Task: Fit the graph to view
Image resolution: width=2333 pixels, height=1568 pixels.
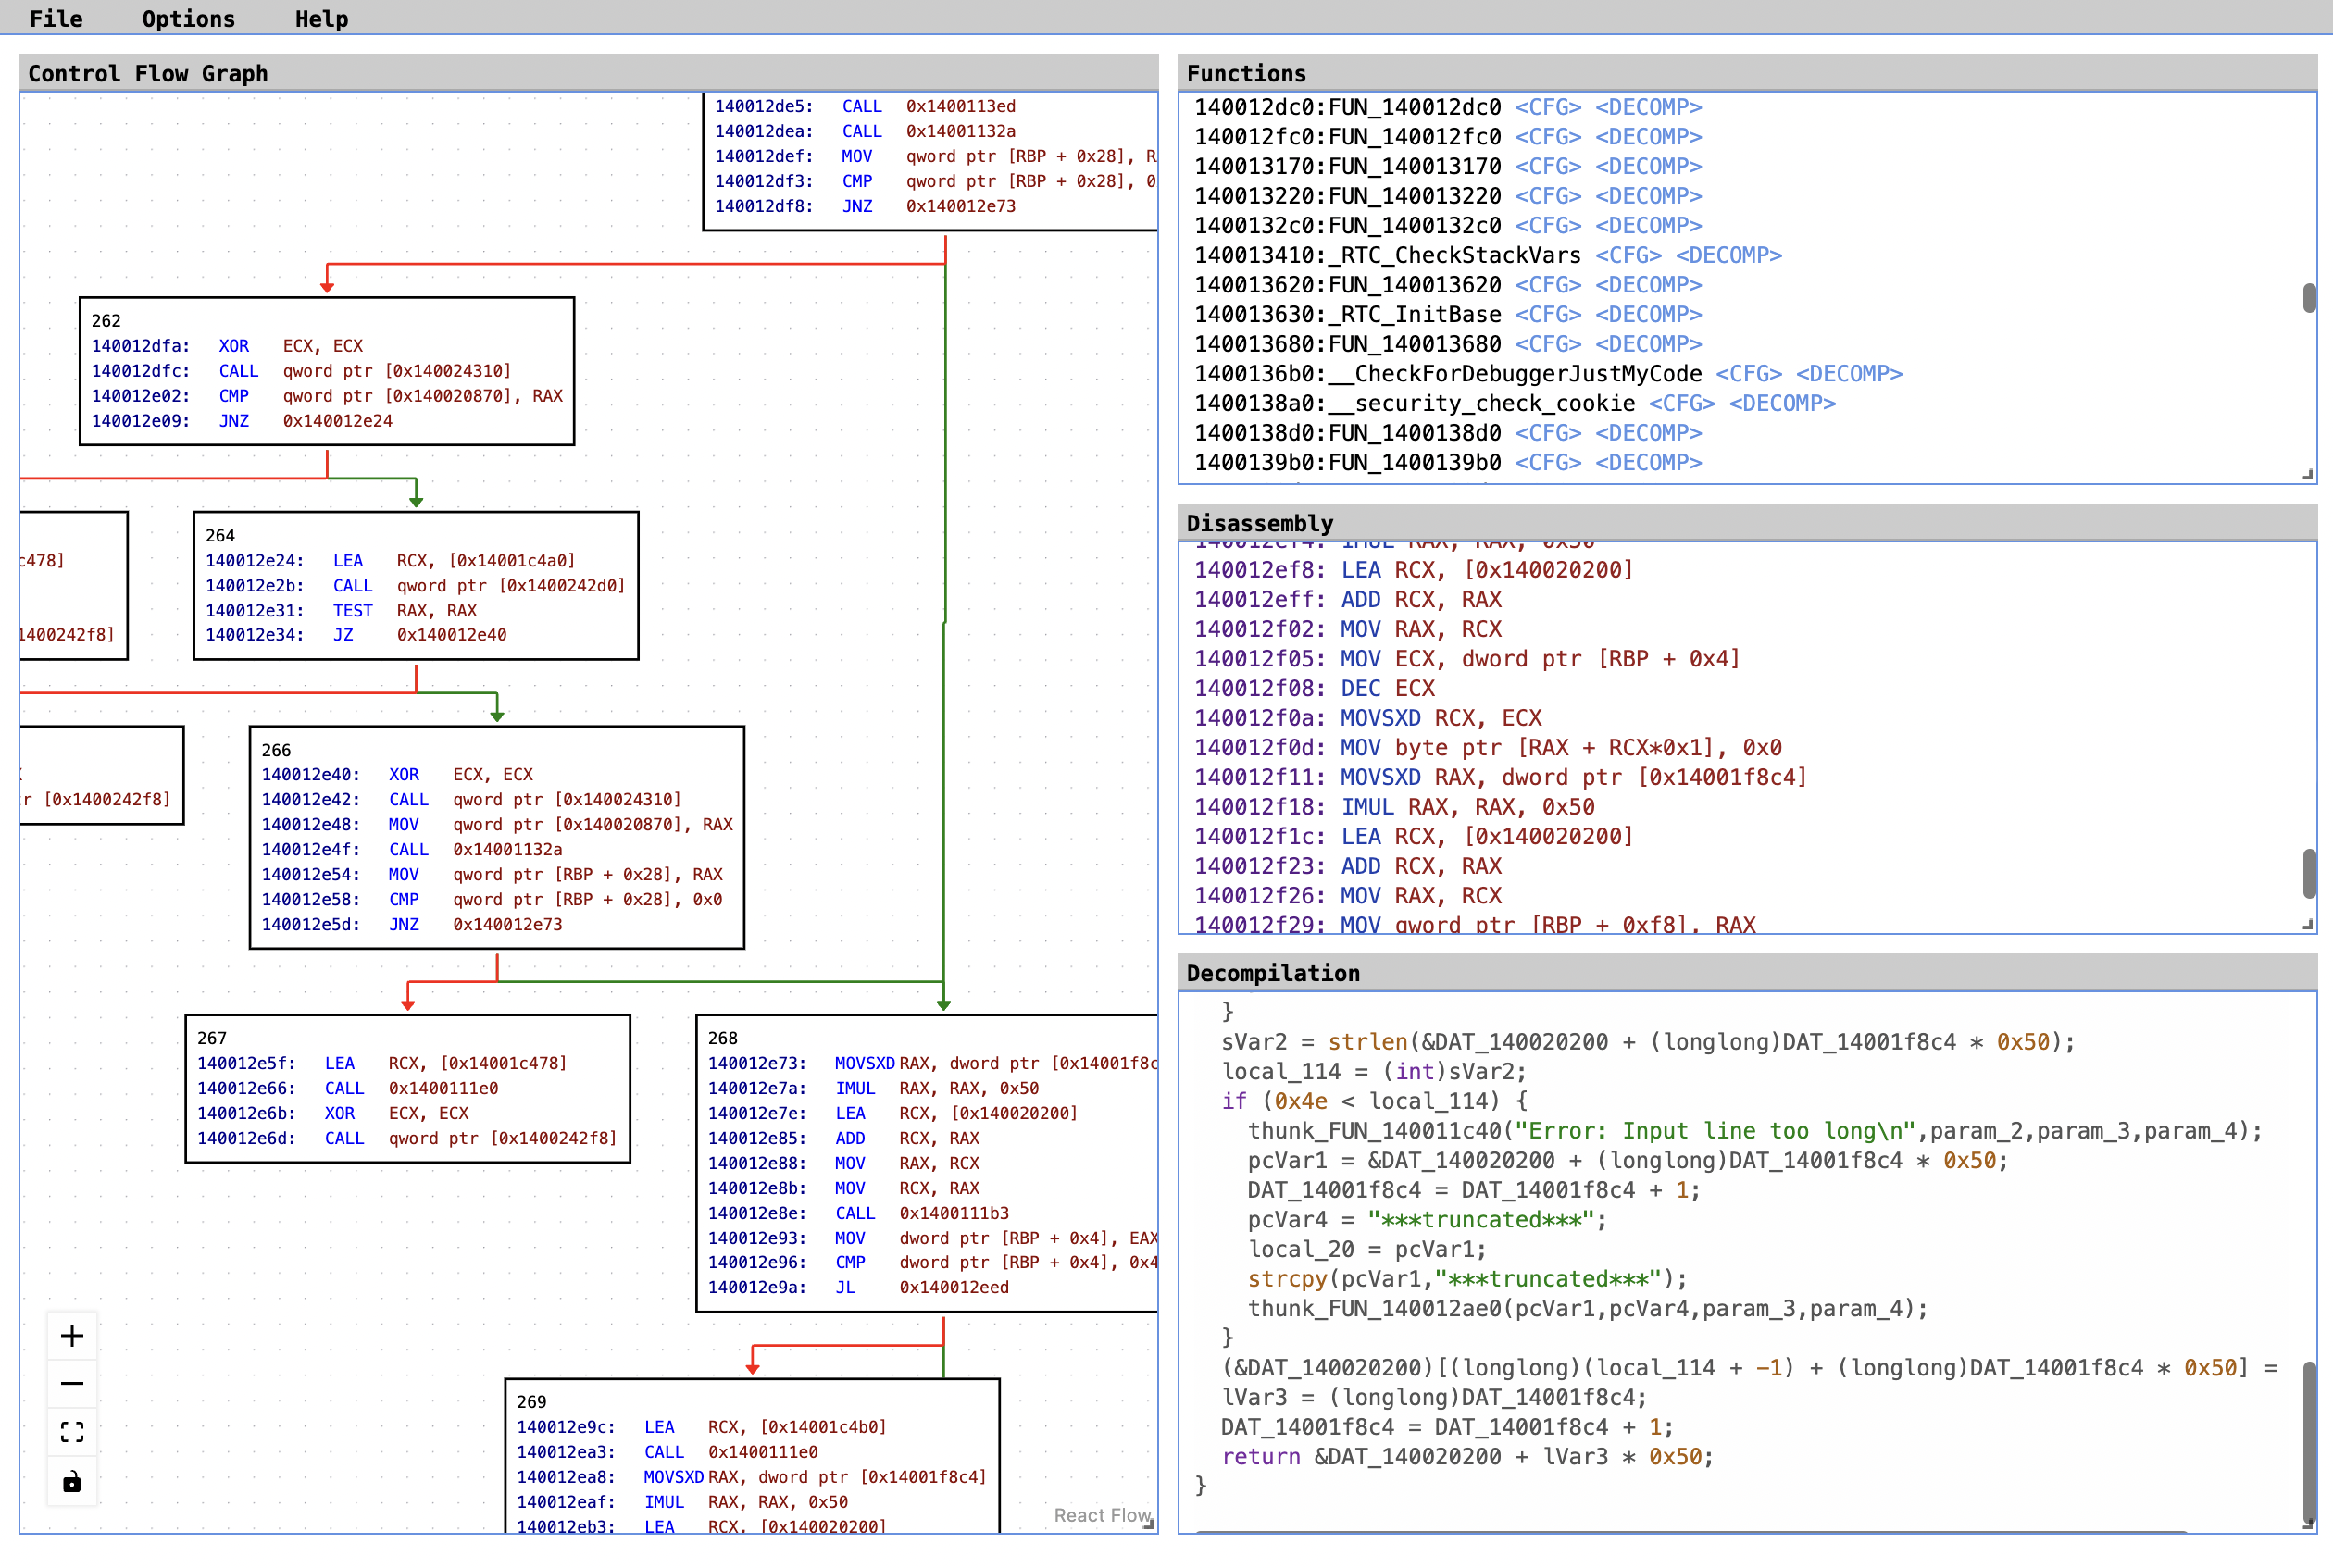Action: tap(72, 1431)
